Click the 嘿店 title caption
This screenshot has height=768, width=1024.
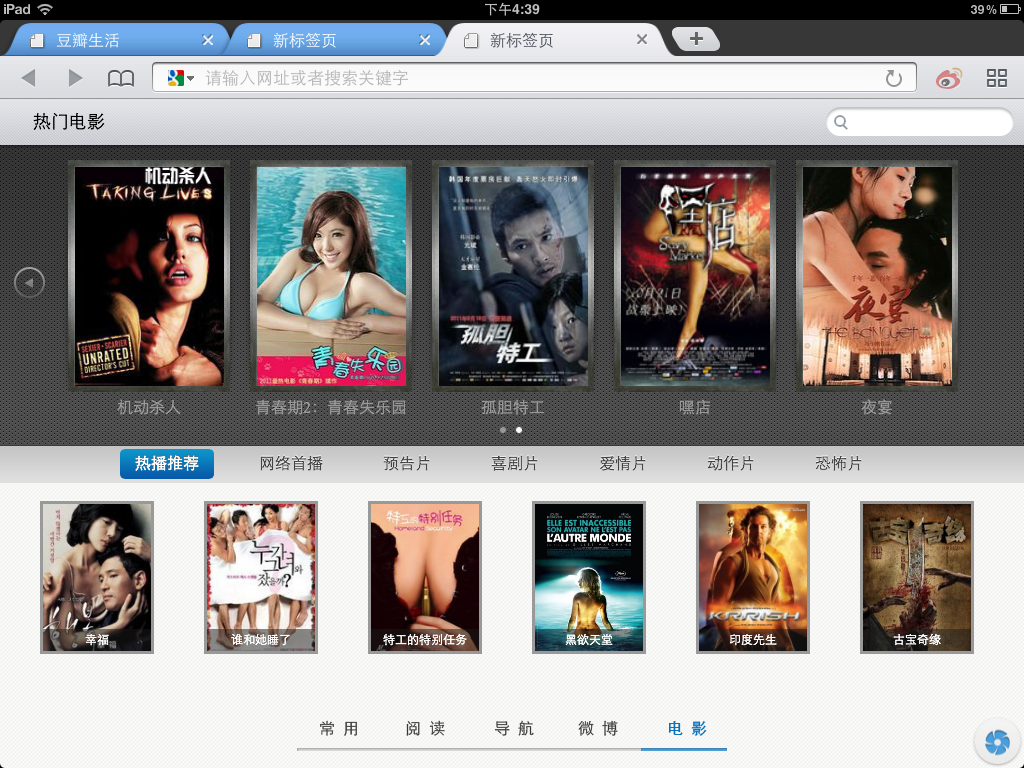click(695, 408)
